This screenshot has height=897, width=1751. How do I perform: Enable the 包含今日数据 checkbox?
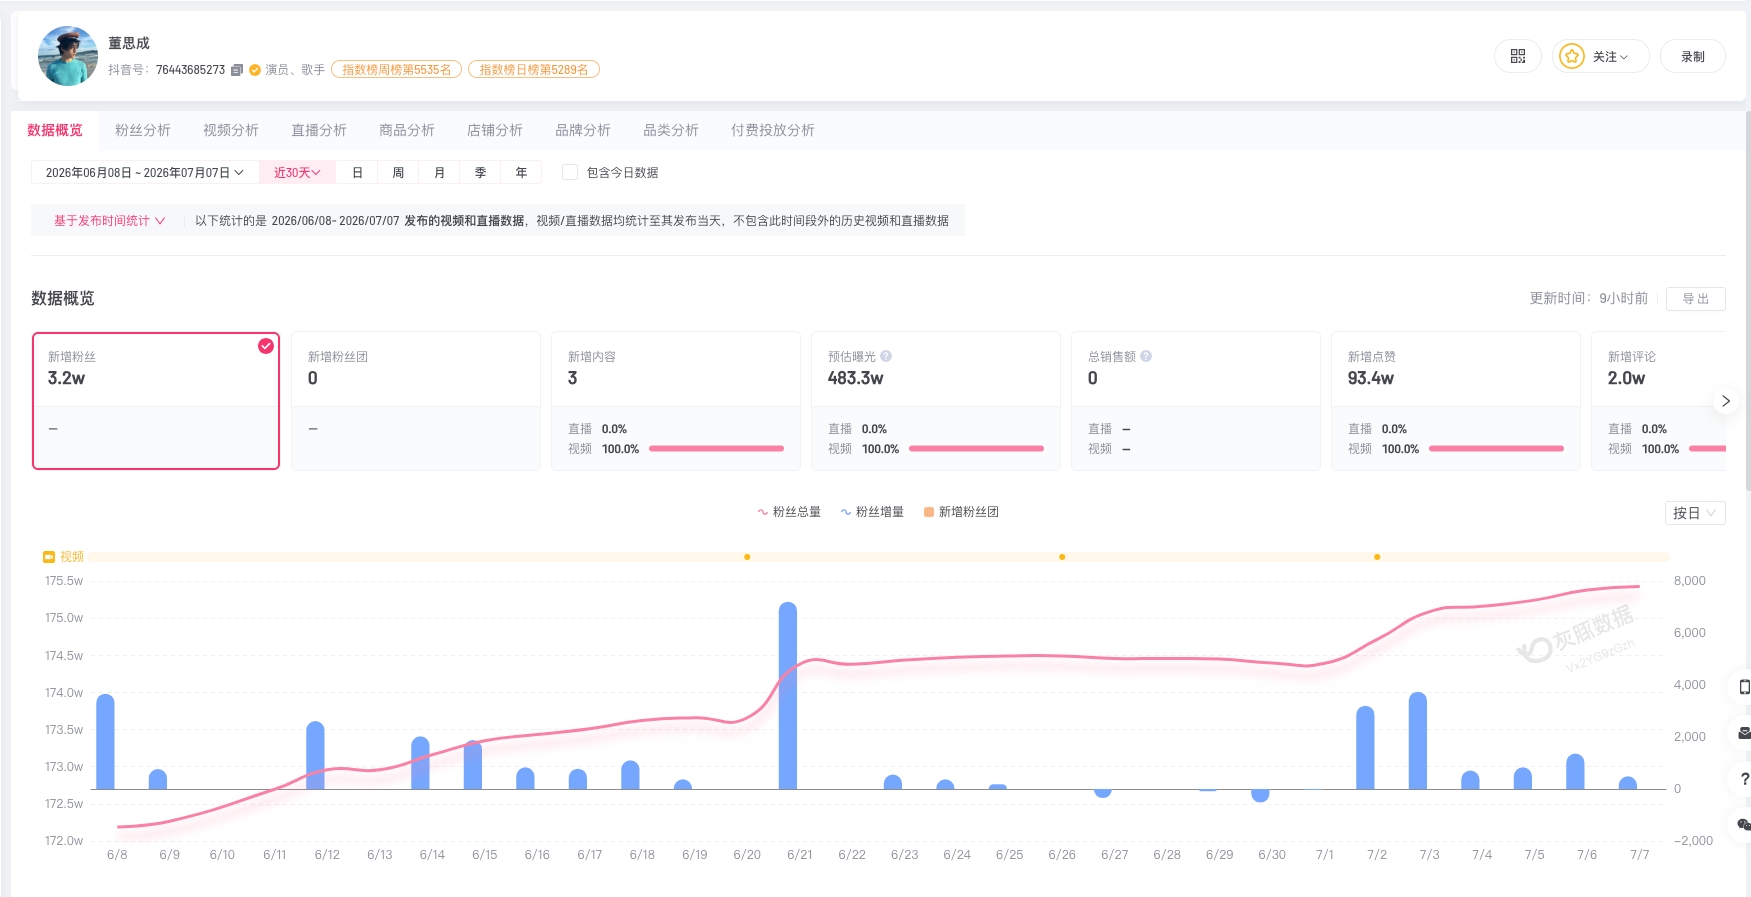[x=570, y=172]
